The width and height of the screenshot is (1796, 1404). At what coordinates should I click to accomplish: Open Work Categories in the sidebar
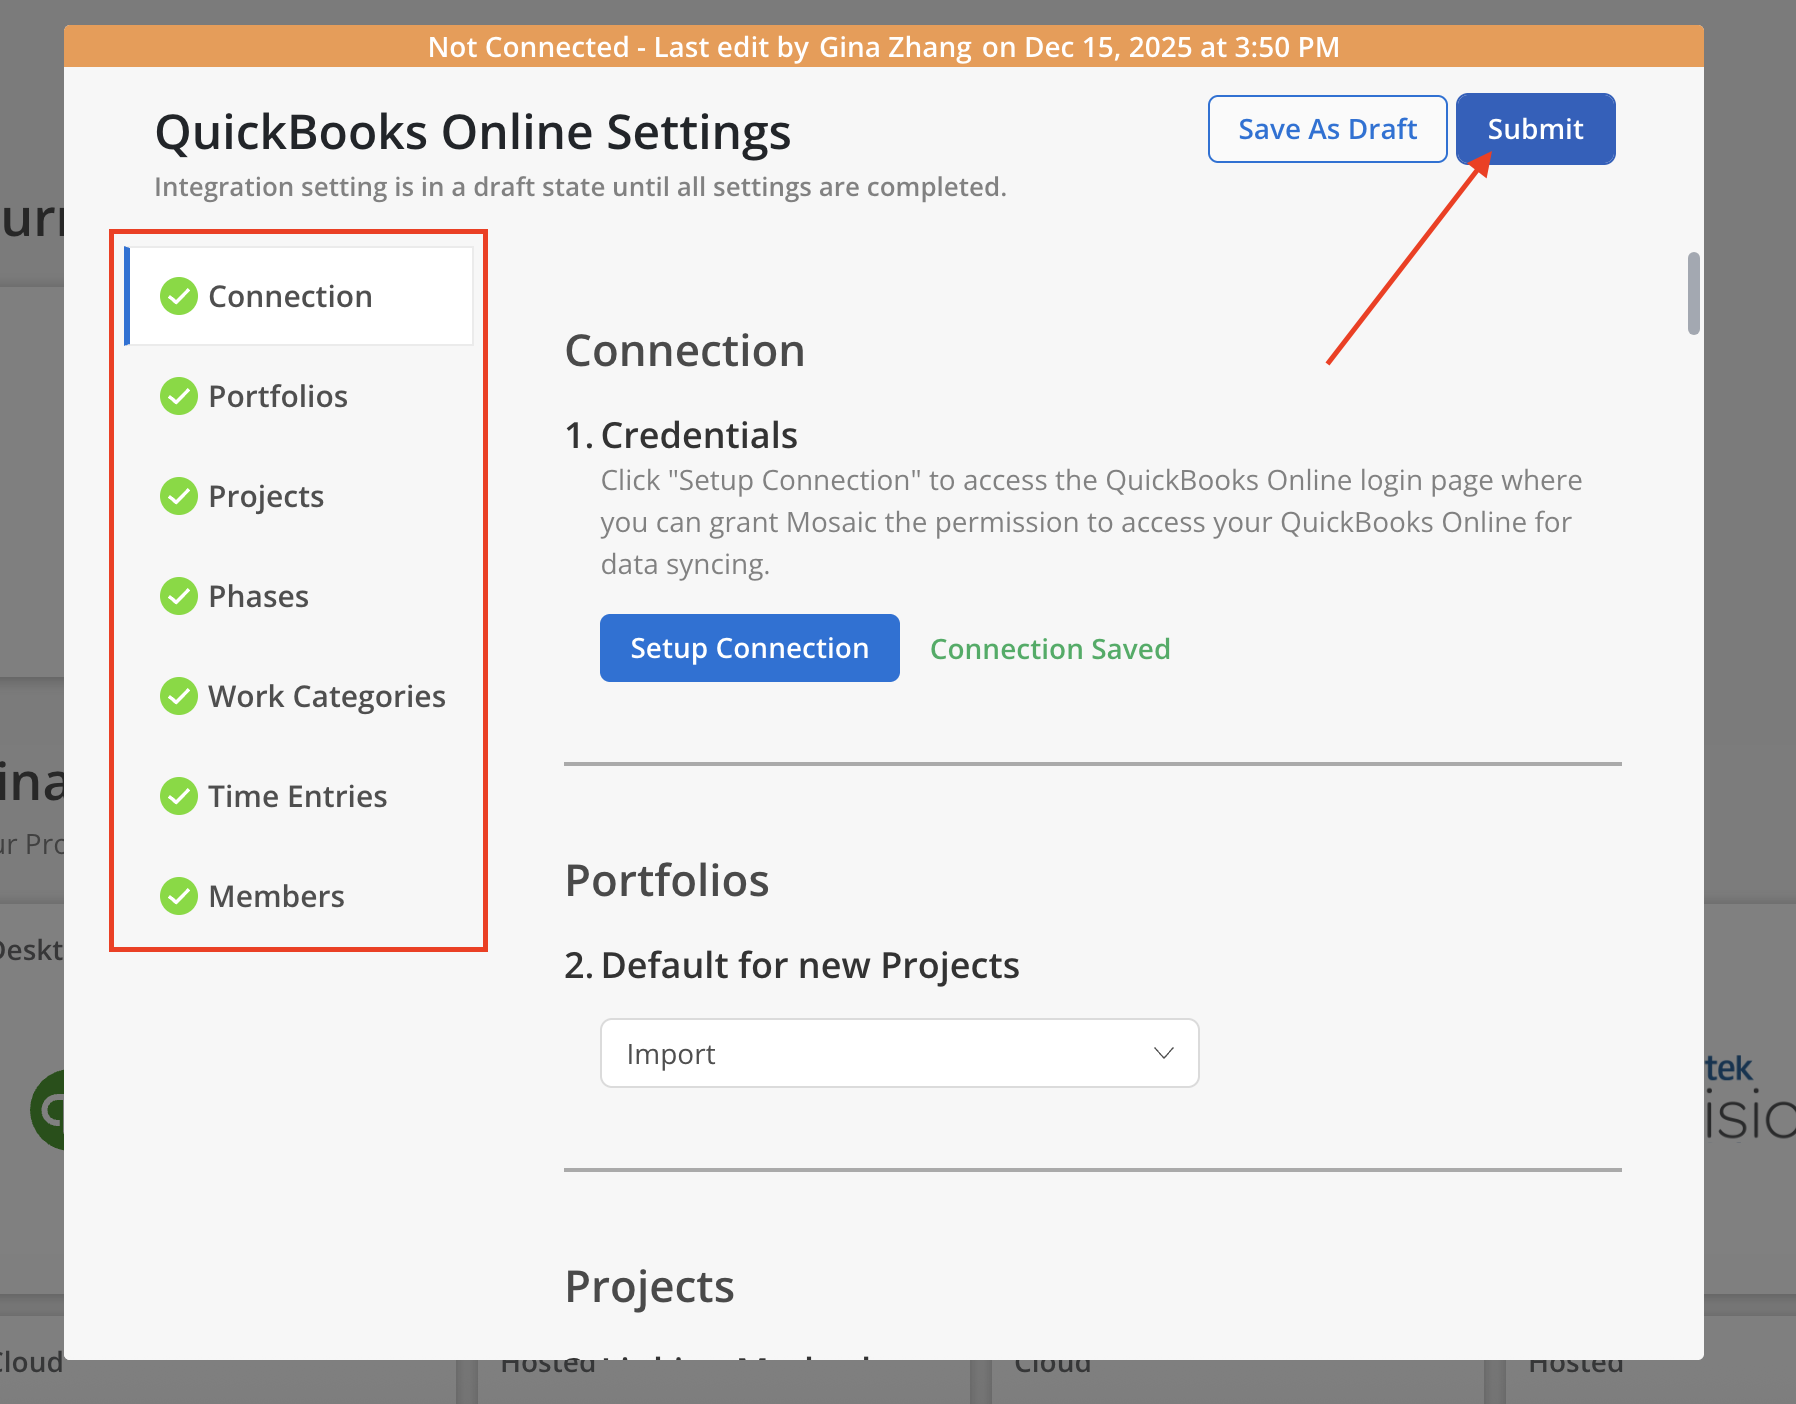coord(299,696)
